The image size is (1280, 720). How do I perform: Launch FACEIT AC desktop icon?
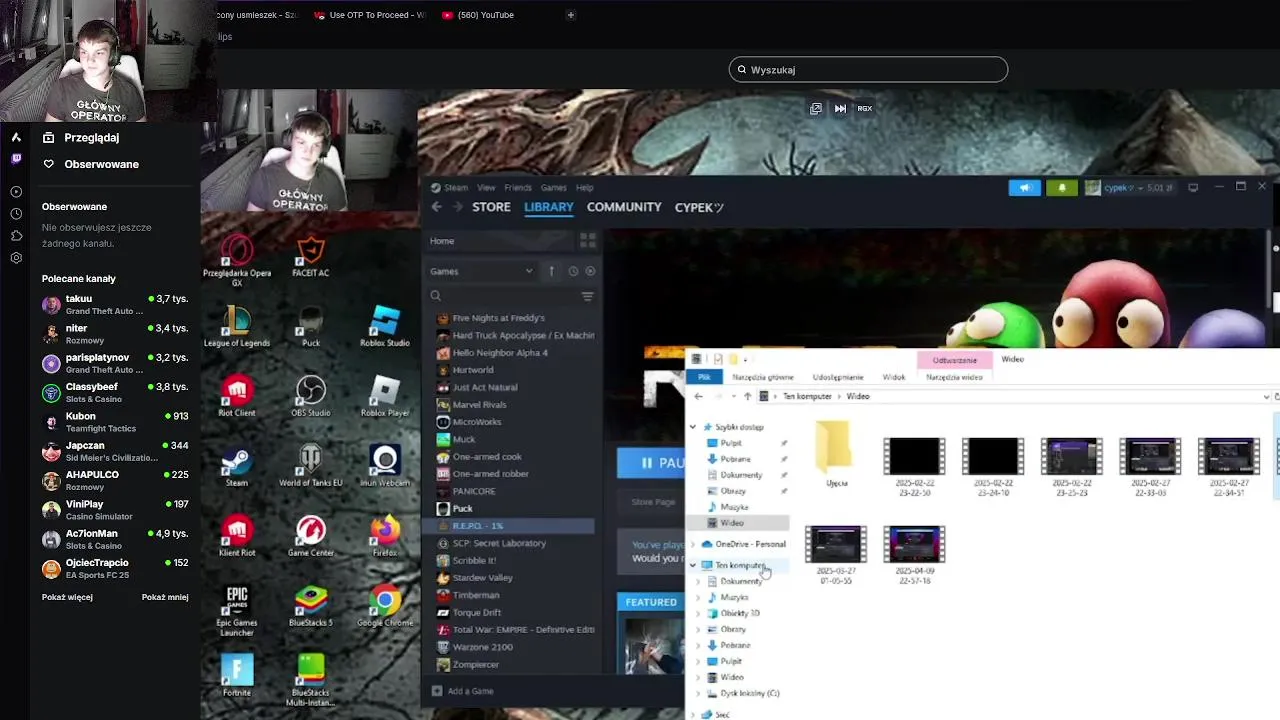[311, 257]
